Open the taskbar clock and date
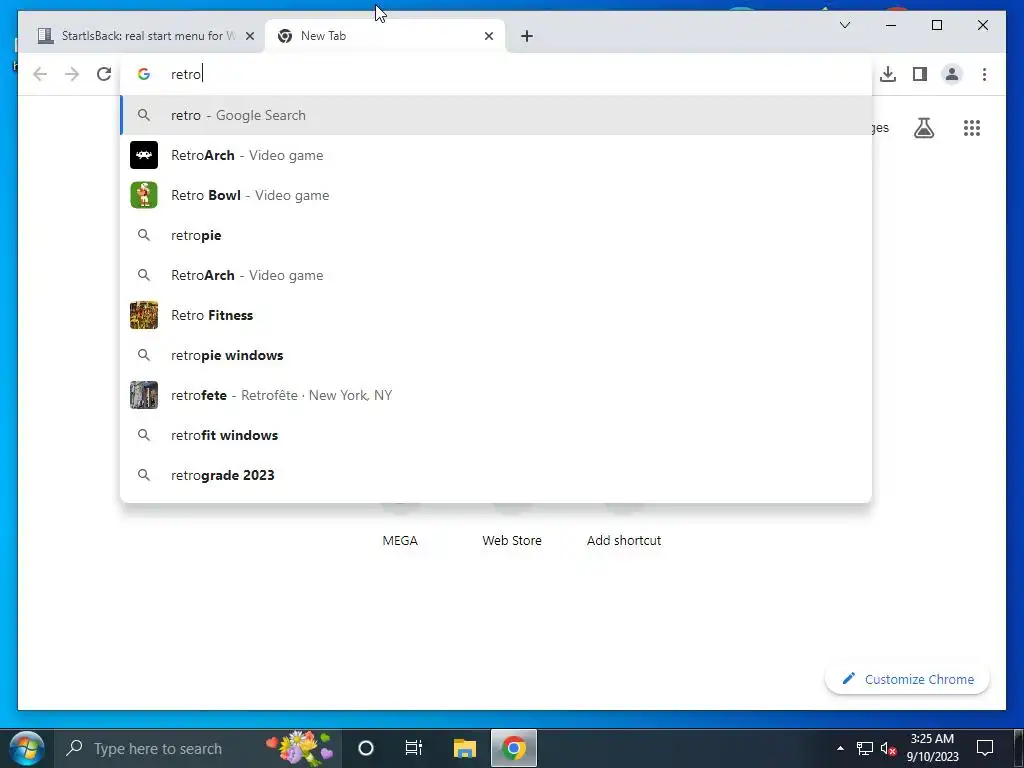Image resolution: width=1024 pixels, height=768 pixels. tap(933, 748)
